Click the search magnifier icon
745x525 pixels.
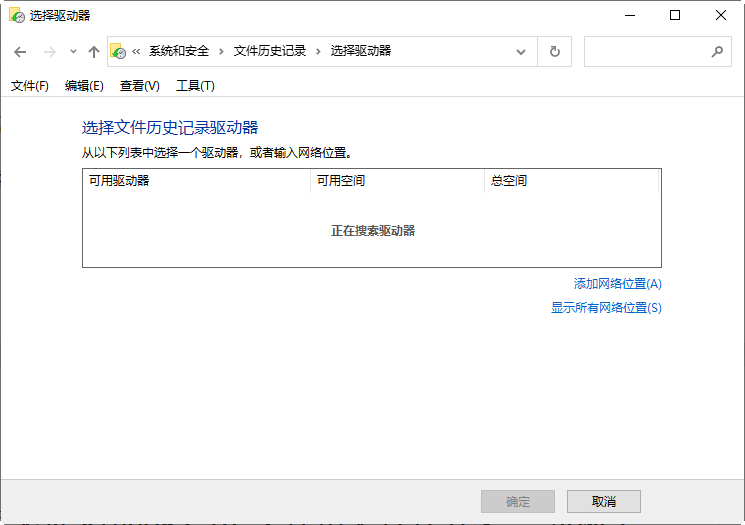click(x=716, y=52)
